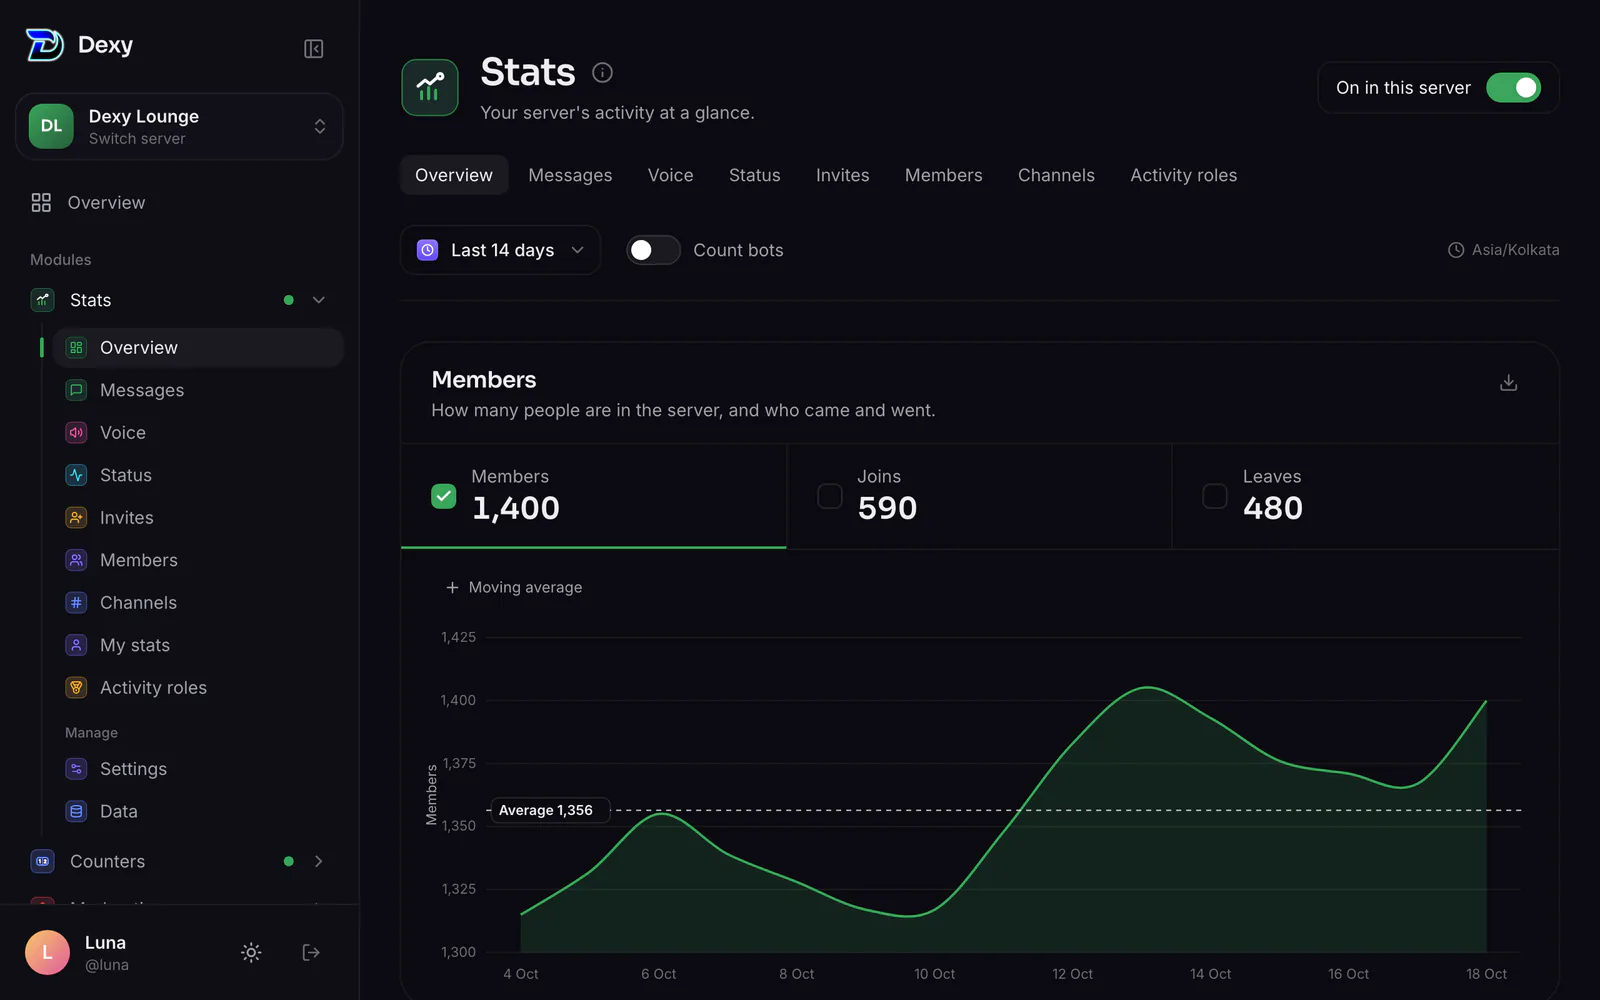Viewport: 1600px width, 1000px height.
Task: Open Activity roles in the sidebar
Action: click(x=198, y=687)
